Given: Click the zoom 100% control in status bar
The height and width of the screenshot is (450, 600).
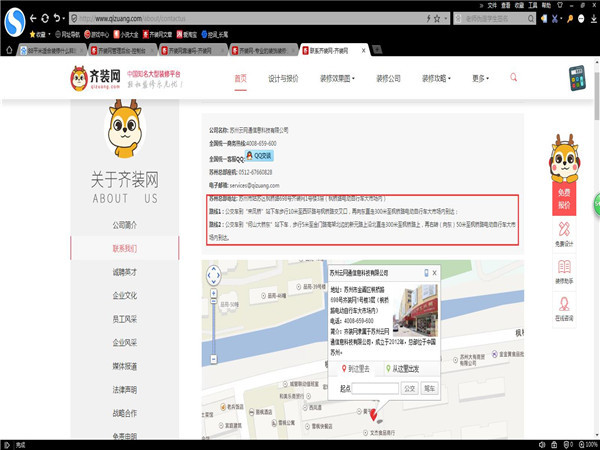Looking at the screenshot, I should [589, 445].
